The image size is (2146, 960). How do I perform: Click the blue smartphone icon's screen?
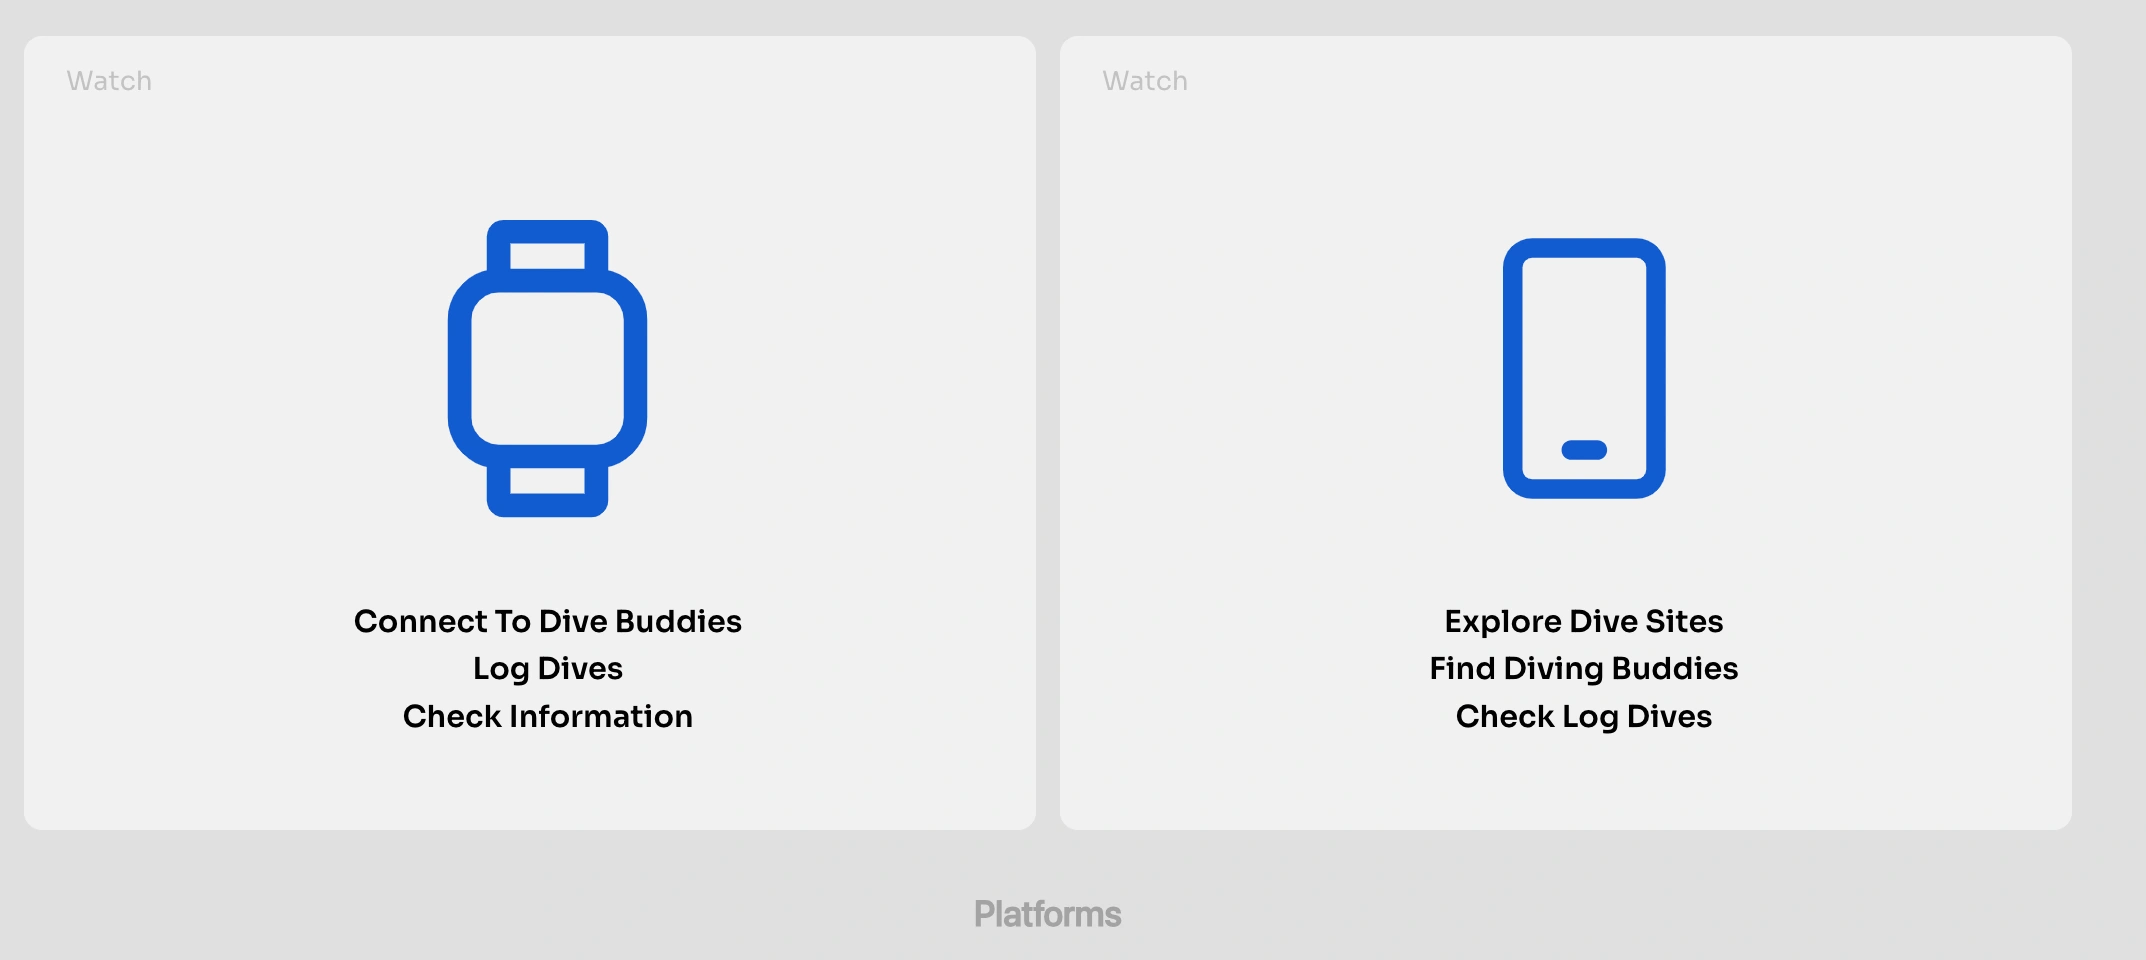[1584, 368]
